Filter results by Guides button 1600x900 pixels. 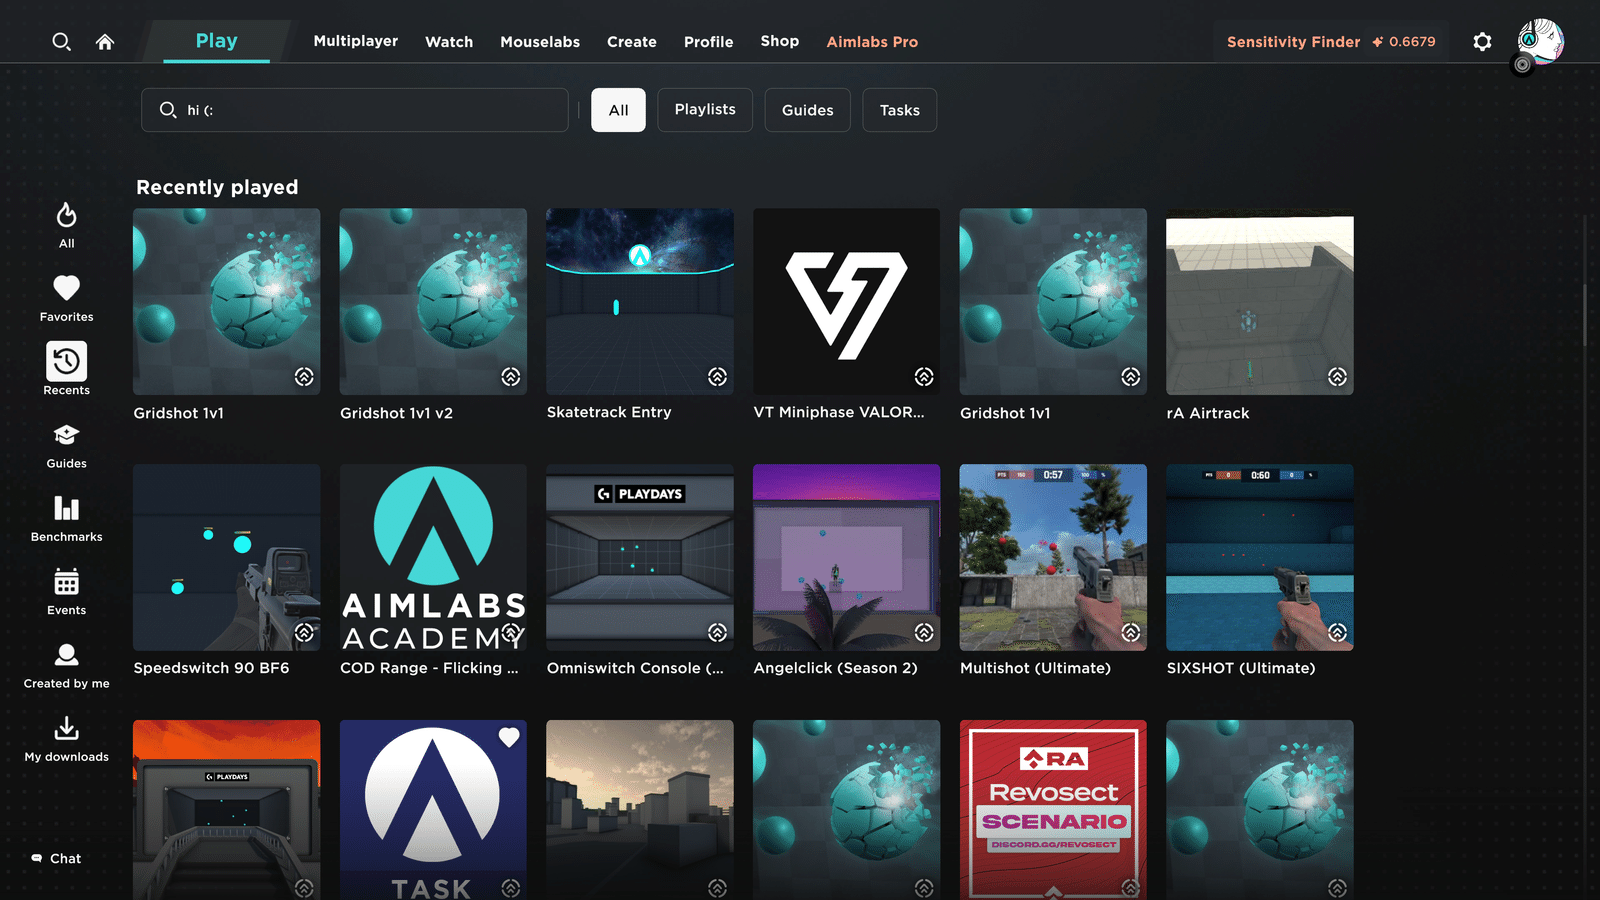pyautogui.click(x=807, y=110)
